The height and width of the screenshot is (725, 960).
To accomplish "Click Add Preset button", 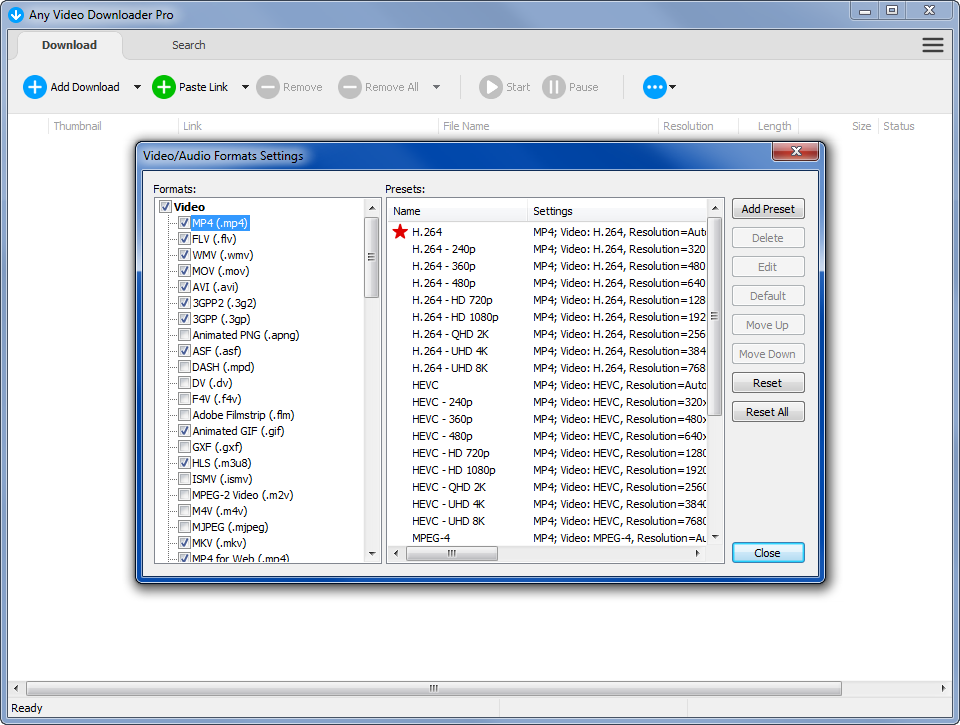I will click(768, 209).
